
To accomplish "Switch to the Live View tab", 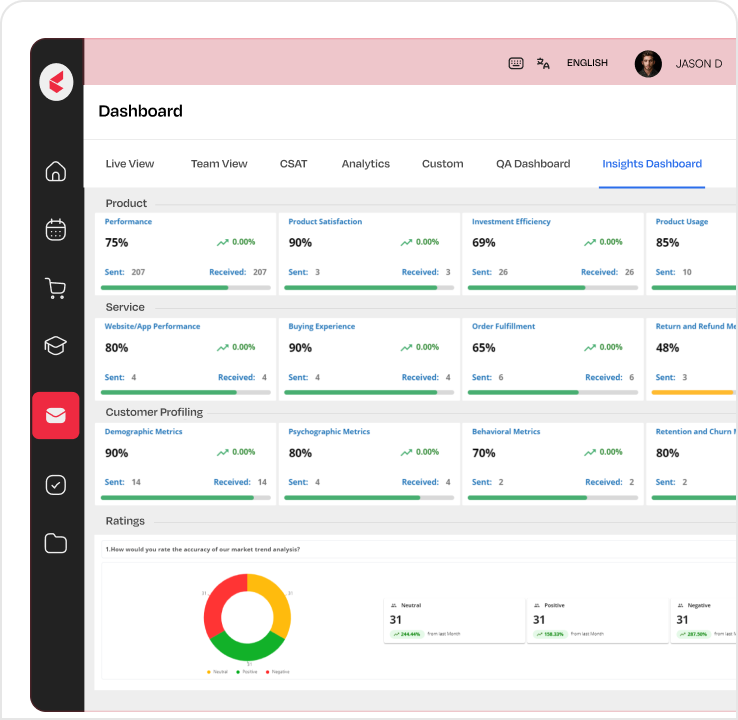I will click(x=130, y=164).
